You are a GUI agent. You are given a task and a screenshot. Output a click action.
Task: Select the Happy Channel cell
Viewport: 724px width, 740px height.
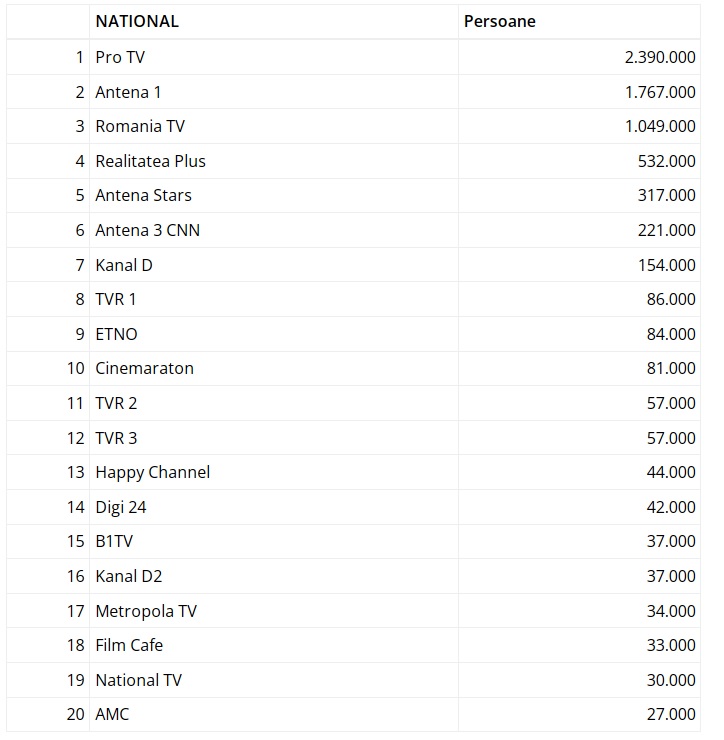[x=152, y=472]
